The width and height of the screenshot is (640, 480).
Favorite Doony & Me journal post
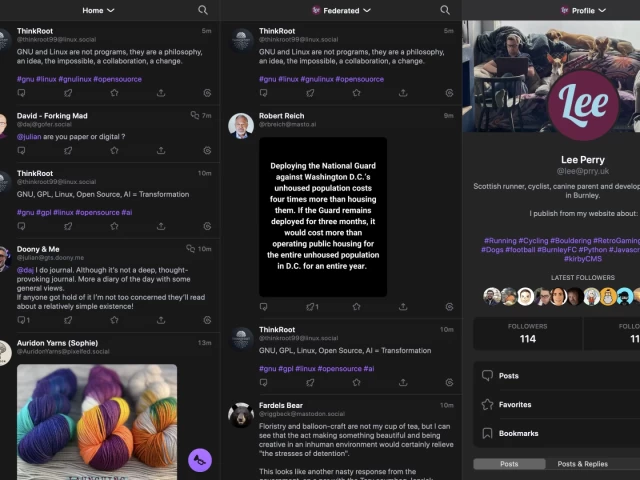click(114, 320)
